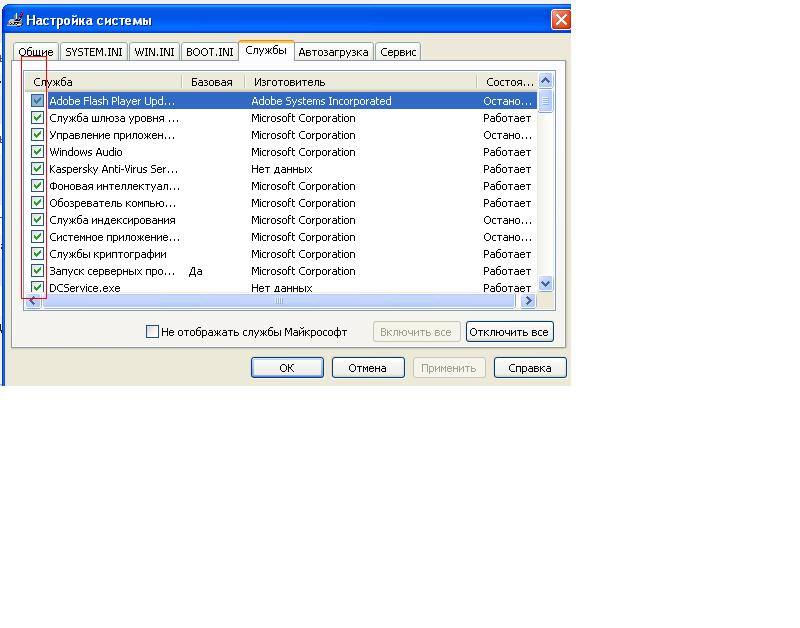Disable the Kaspersky Anti-Virus service checkbox

[x=38, y=169]
